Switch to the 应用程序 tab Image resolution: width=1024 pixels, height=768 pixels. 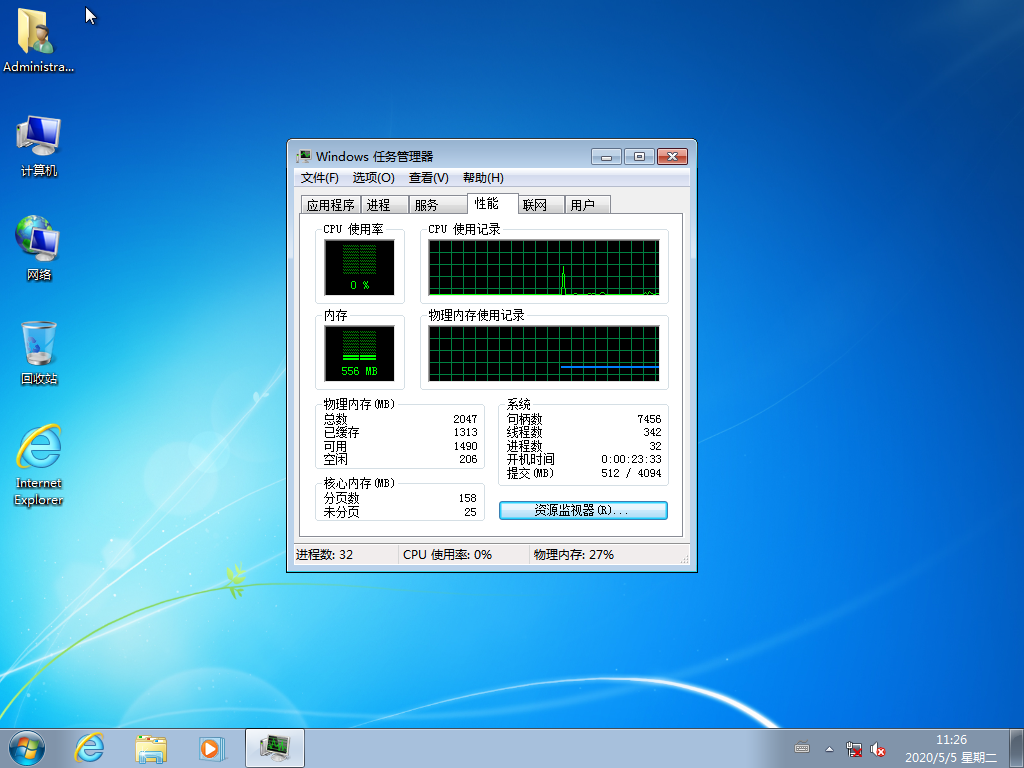click(x=330, y=205)
